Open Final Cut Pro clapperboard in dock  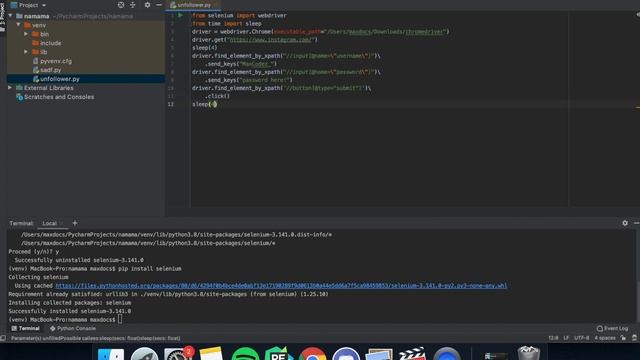coord(412,354)
